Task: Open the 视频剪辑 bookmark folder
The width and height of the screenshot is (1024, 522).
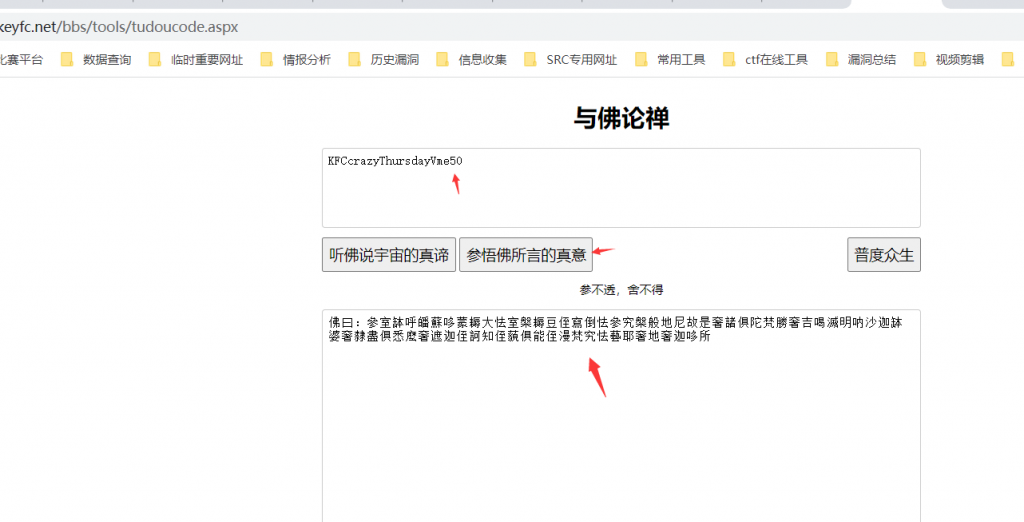Action: (x=950, y=60)
